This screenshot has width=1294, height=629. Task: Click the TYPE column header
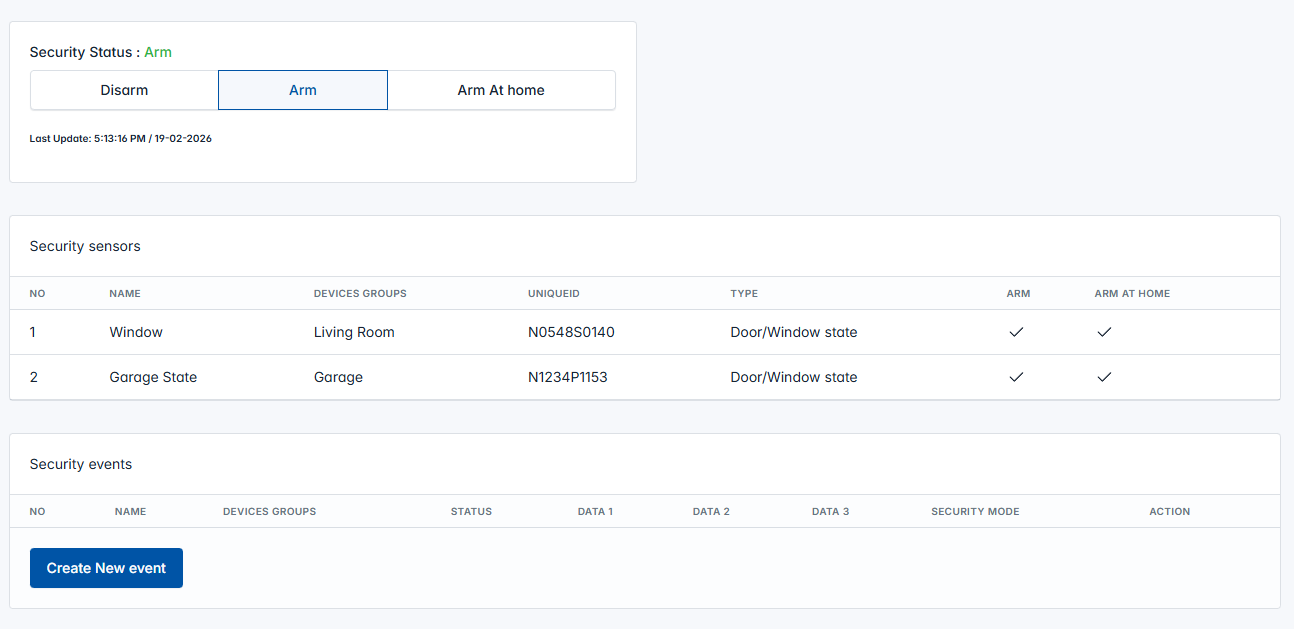point(744,294)
